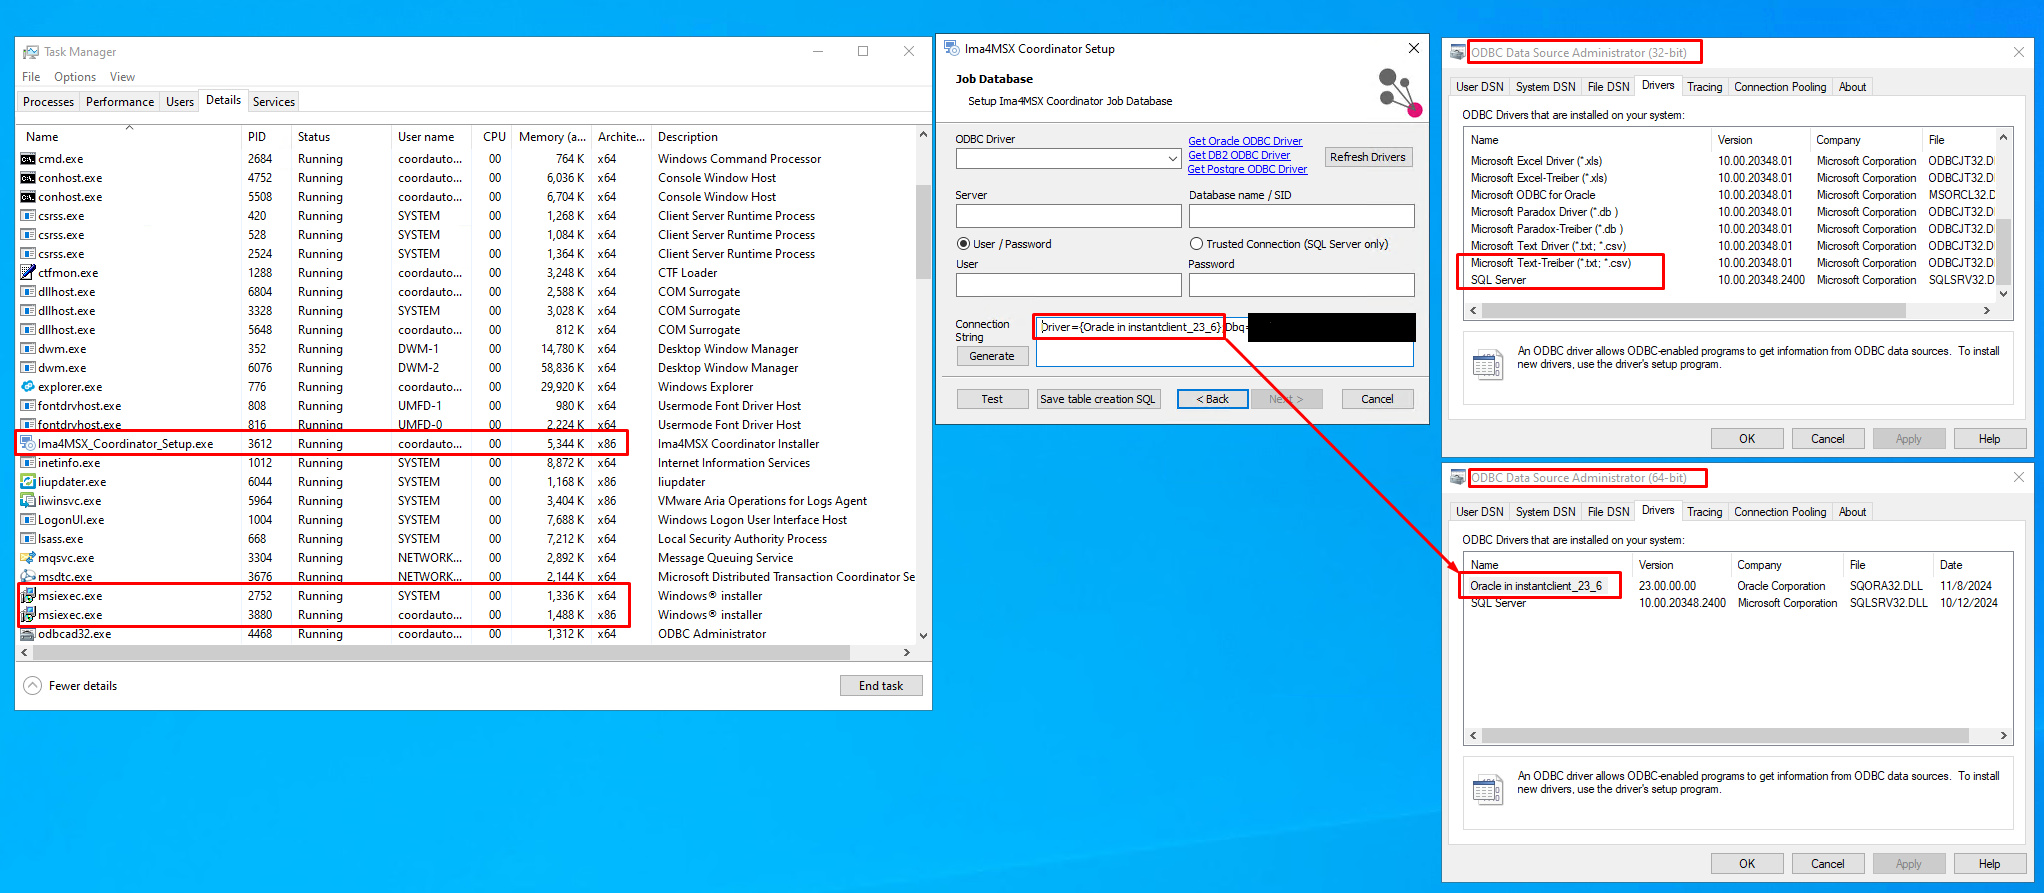Viewport: 2044px width, 893px height.
Task: Select Trusted Connection (SQL Server only) option
Action: click(x=1196, y=244)
